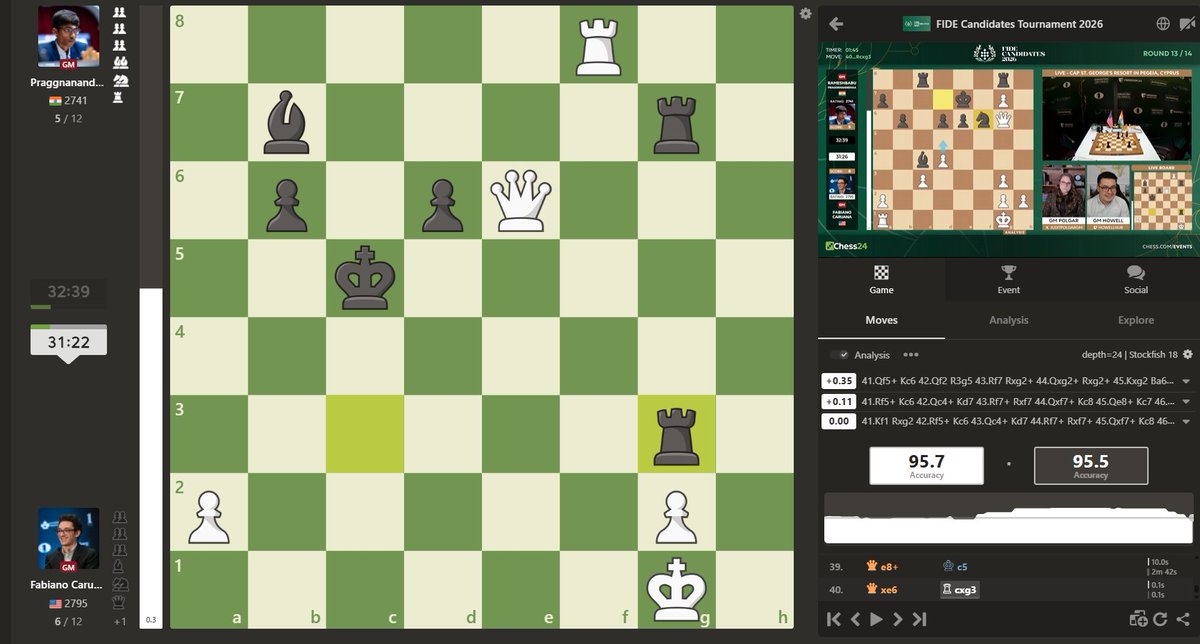The image size is (1200, 644).
Task: Refresh analysis with the circular arrow icon
Action: [1163, 618]
